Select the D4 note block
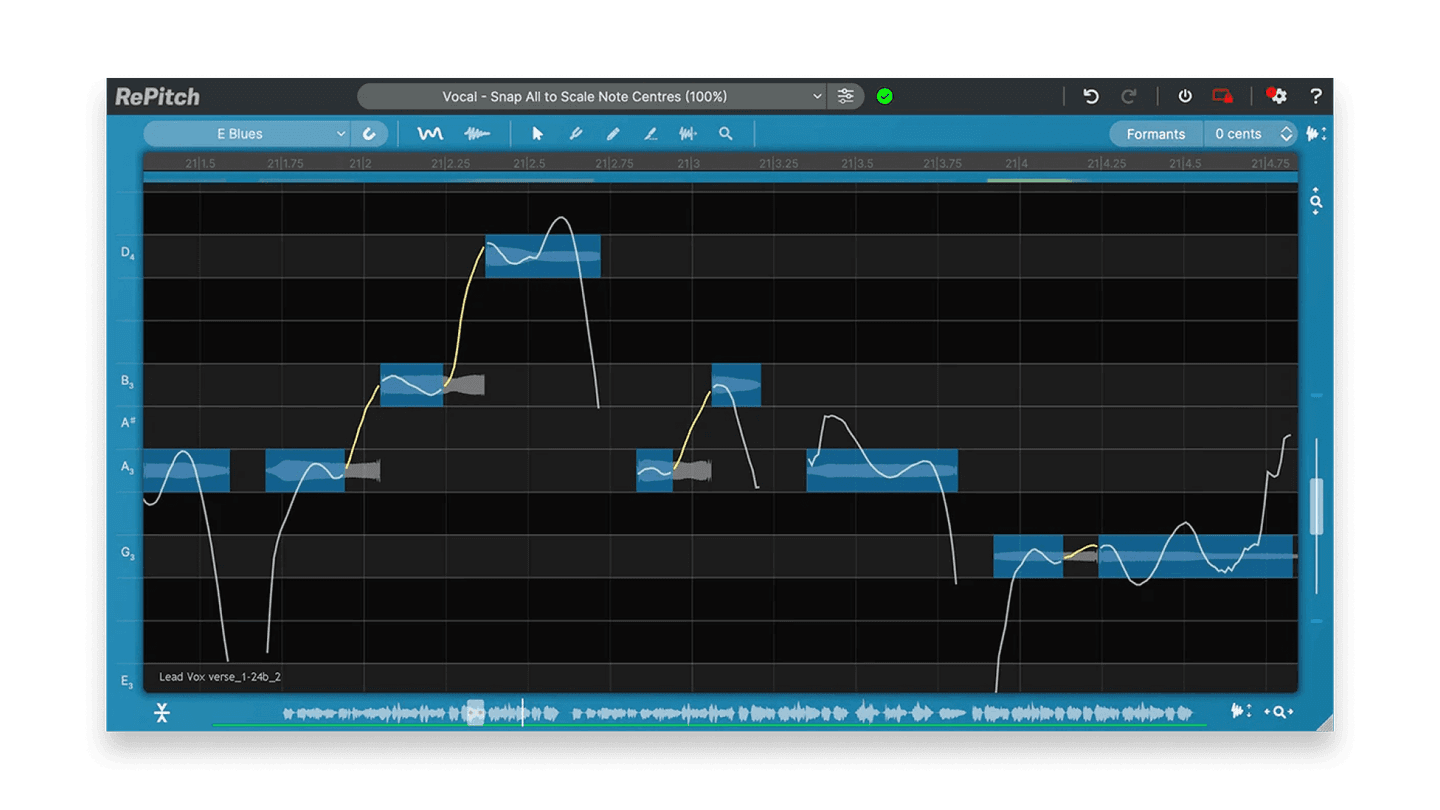Screen dimensions: 1440x810 click(542, 256)
